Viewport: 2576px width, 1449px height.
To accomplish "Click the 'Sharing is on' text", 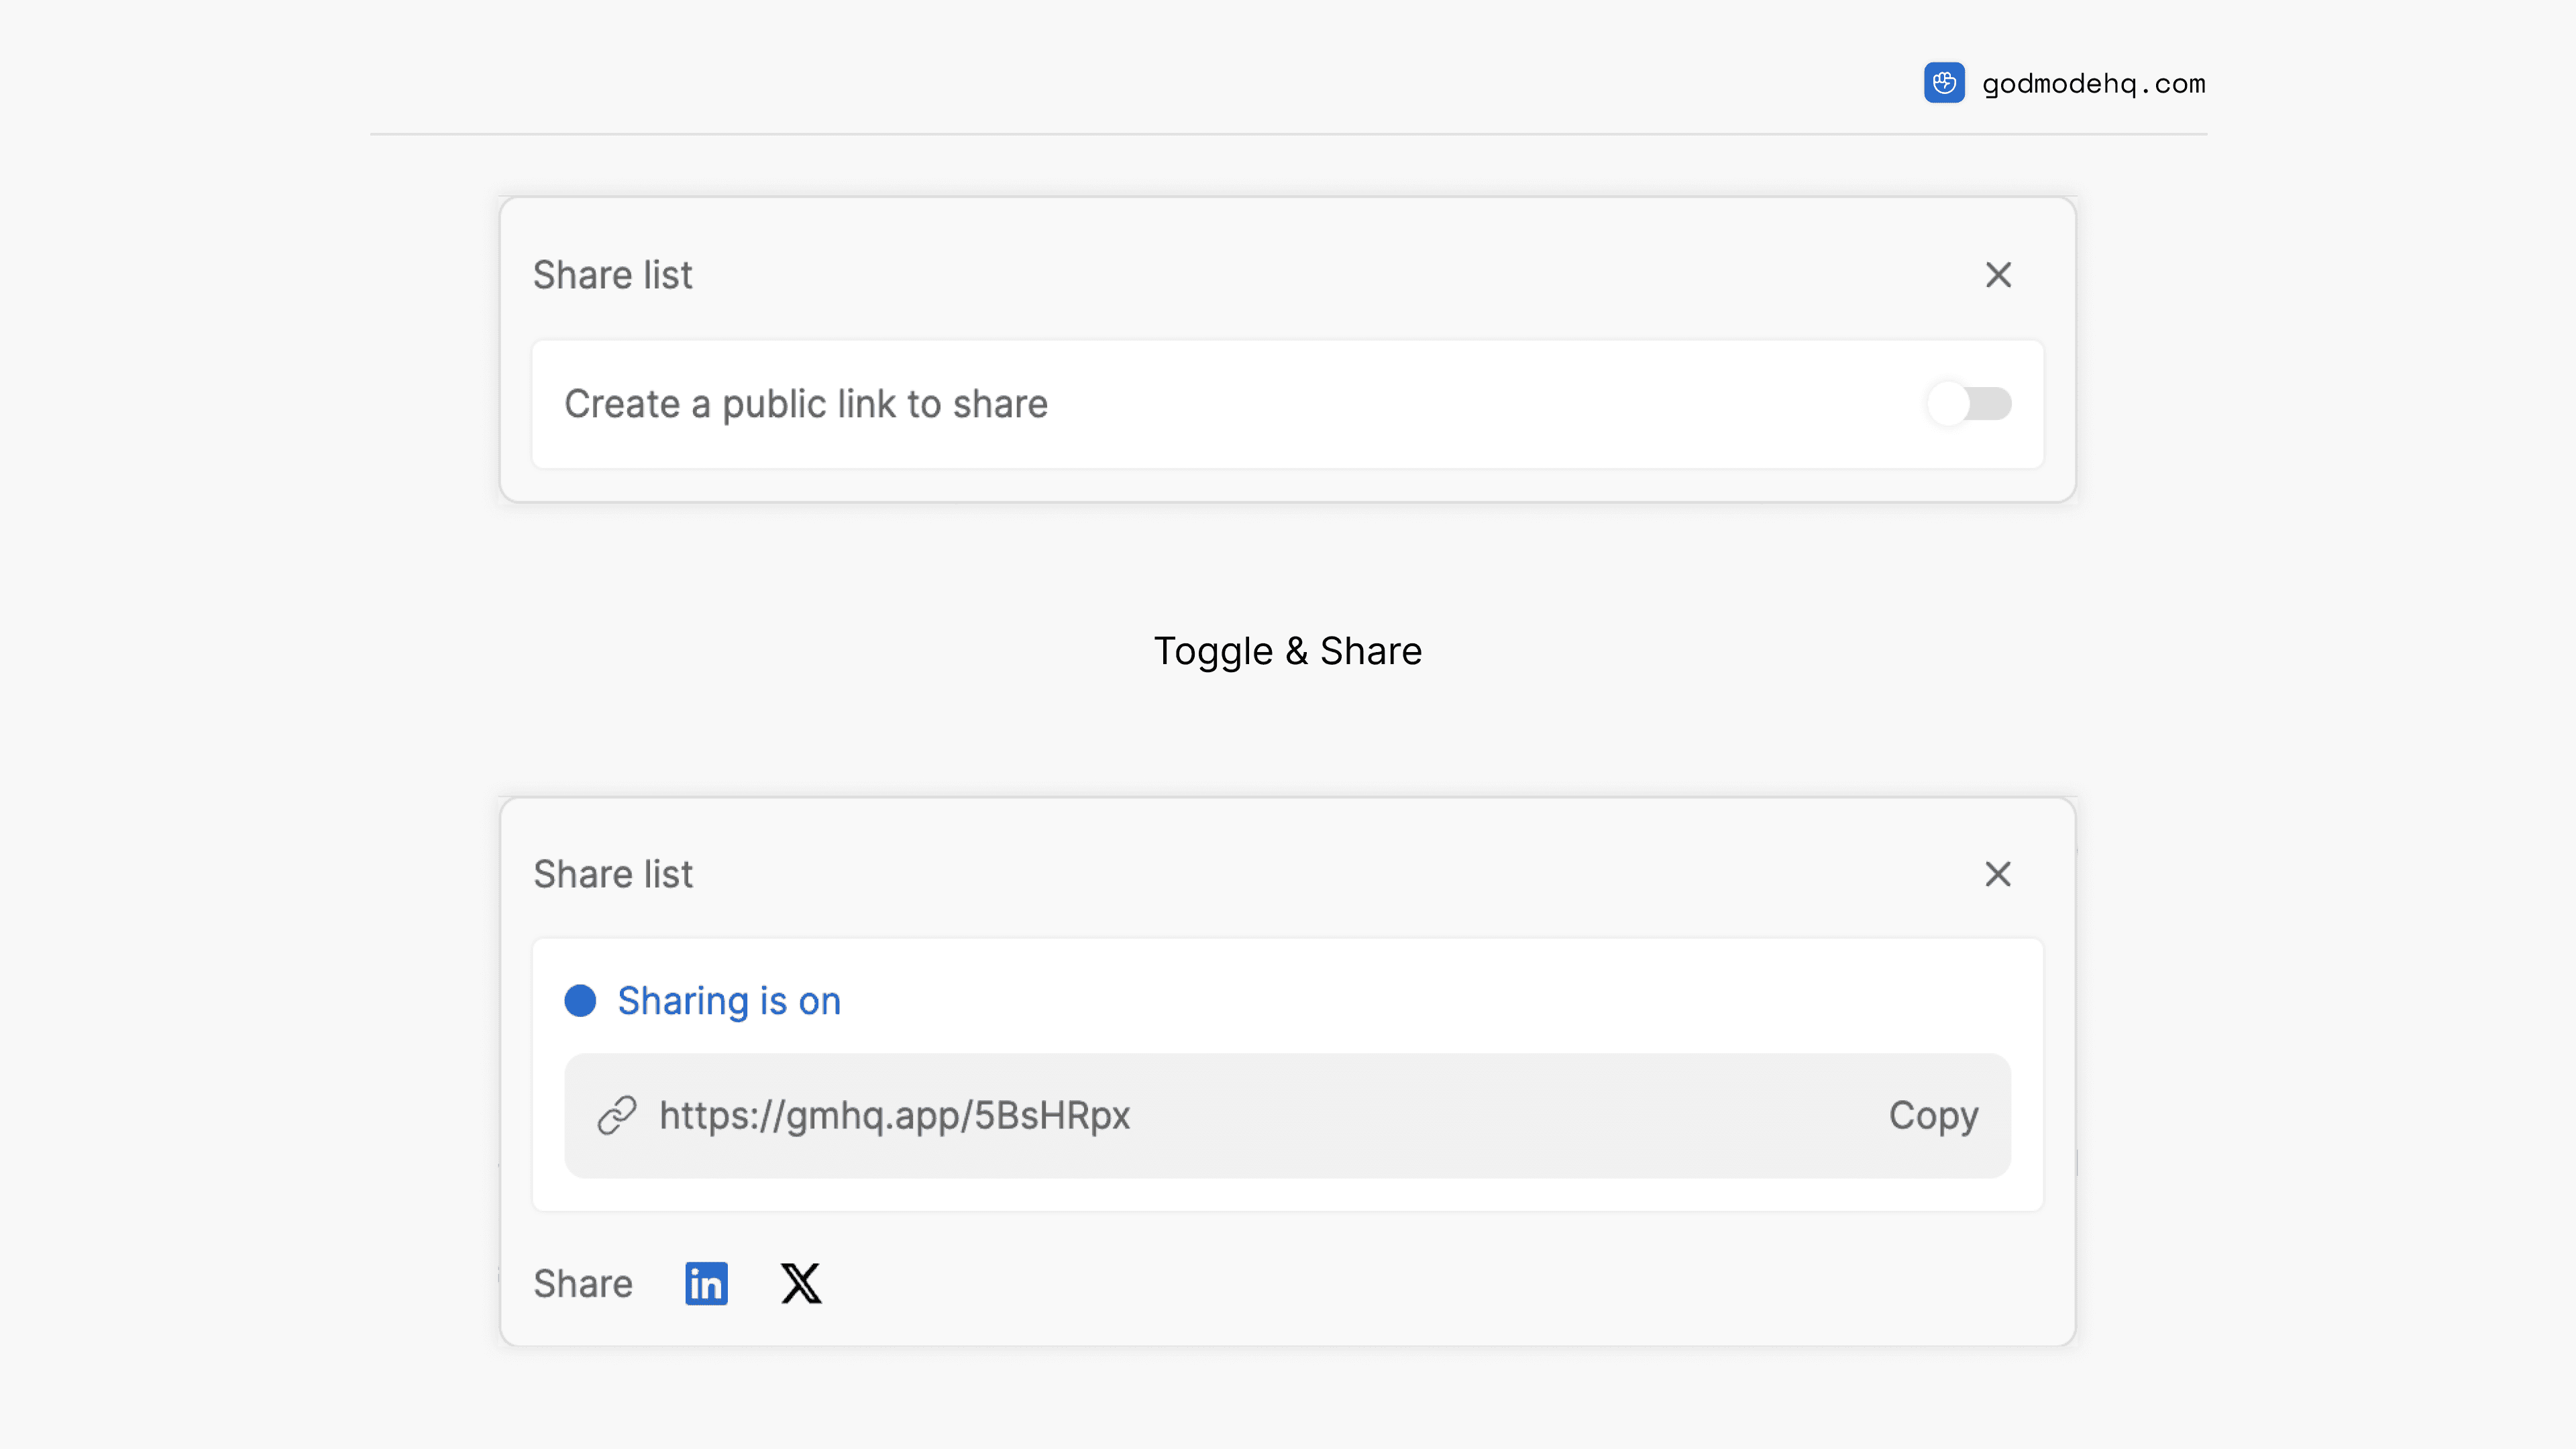I will pos(728,1001).
